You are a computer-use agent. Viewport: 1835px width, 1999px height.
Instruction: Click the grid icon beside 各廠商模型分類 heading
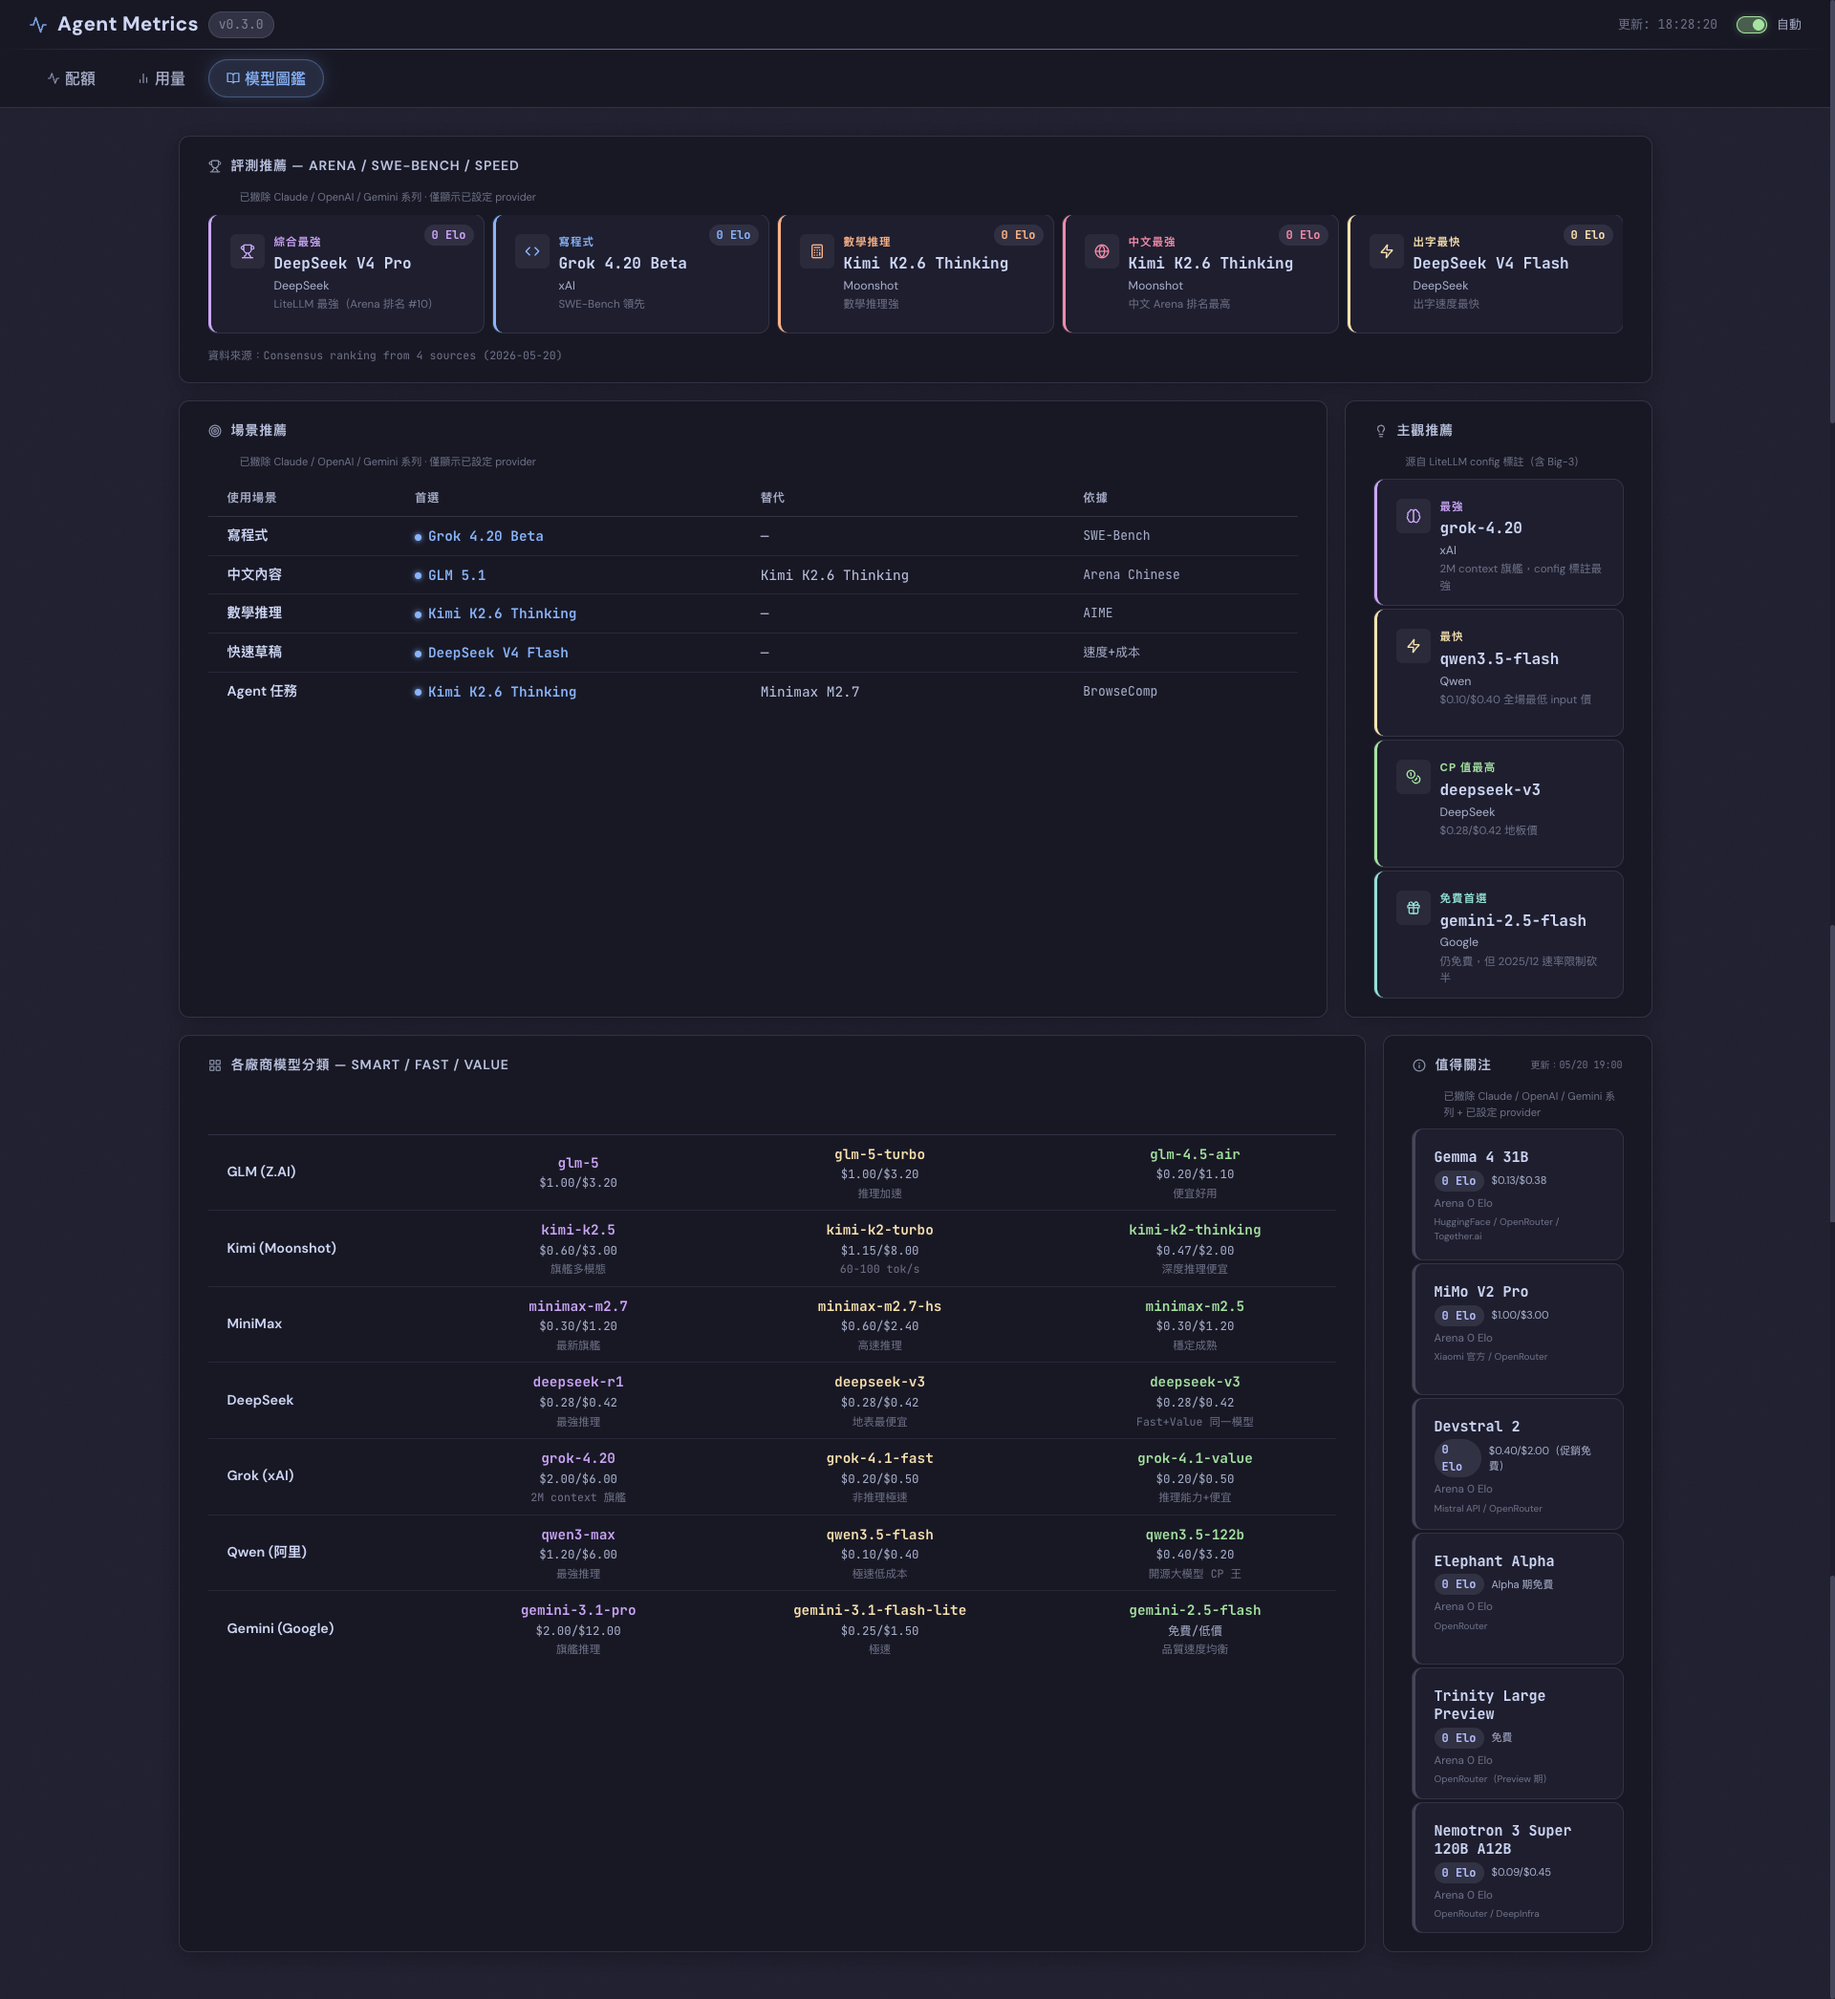(x=215, y=1066)
